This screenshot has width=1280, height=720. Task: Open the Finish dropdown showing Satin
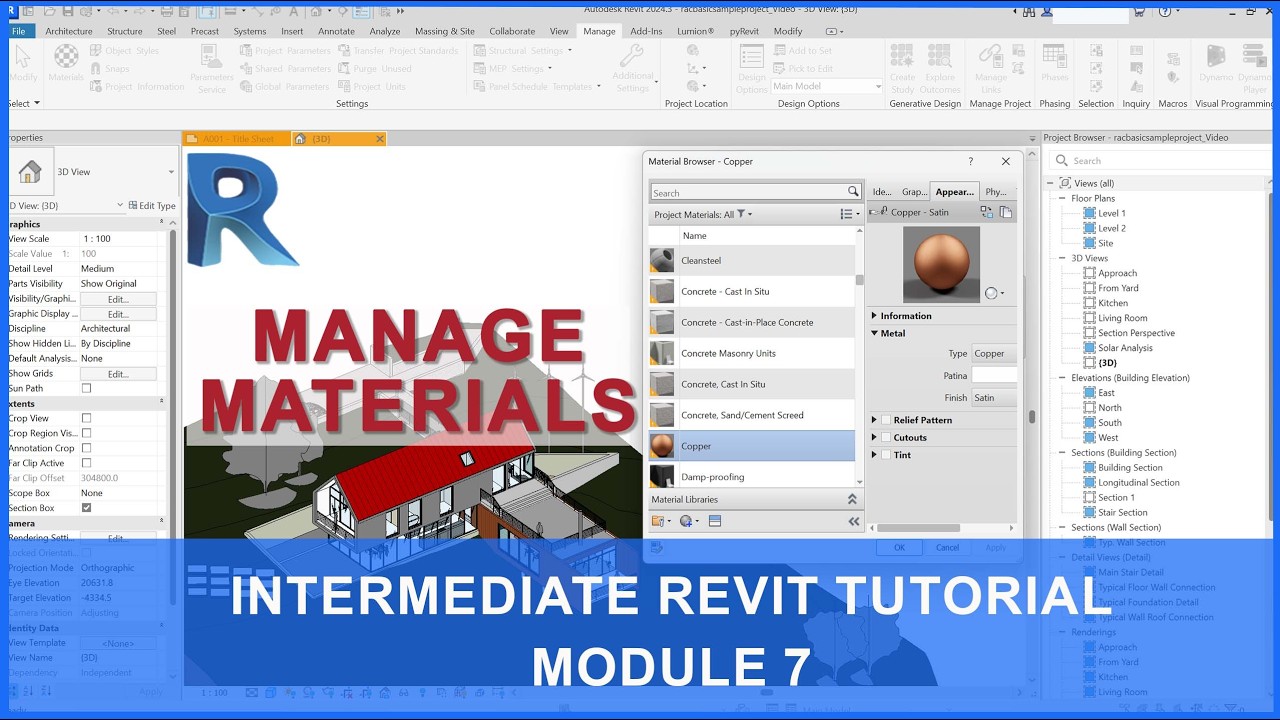coord(995,397)
